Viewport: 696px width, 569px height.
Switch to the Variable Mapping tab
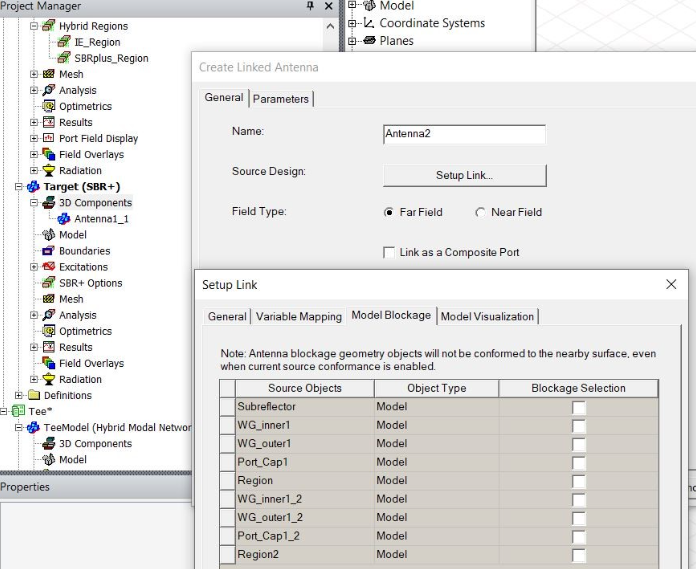pos(298,316)
